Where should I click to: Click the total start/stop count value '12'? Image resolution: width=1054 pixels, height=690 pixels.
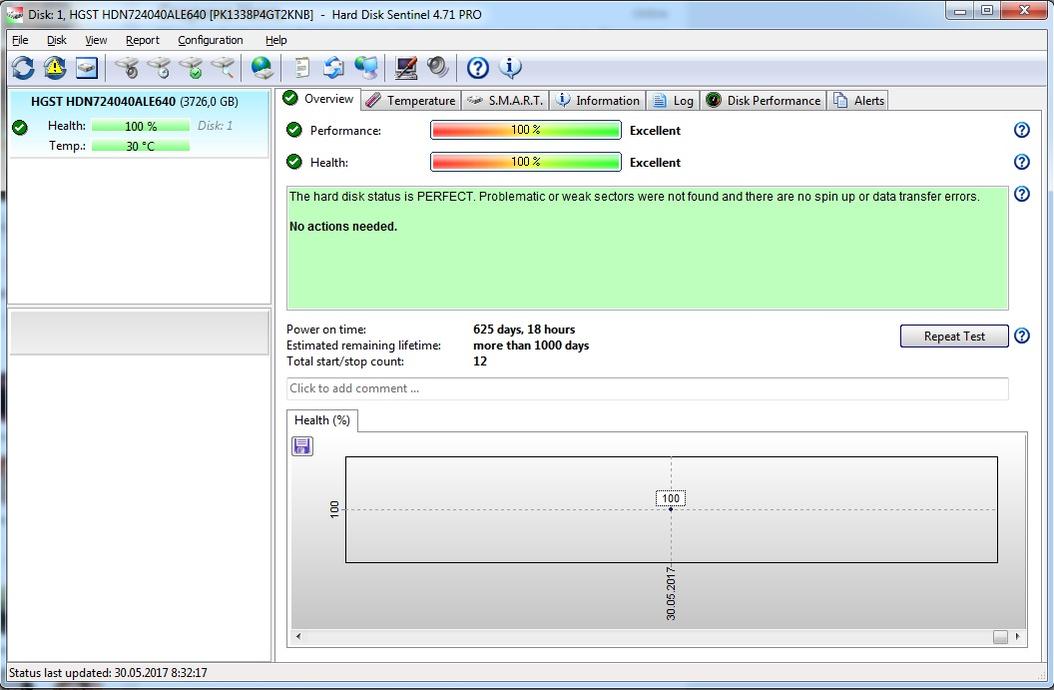pos(480,361)
